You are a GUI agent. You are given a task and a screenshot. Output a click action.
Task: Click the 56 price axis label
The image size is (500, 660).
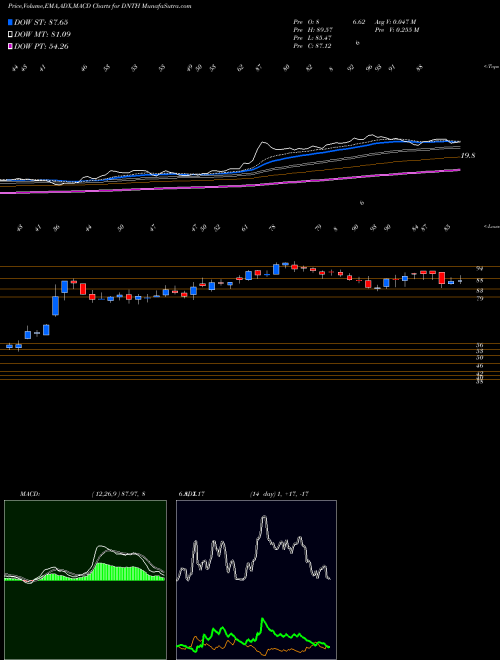click(x=479, y=345)
